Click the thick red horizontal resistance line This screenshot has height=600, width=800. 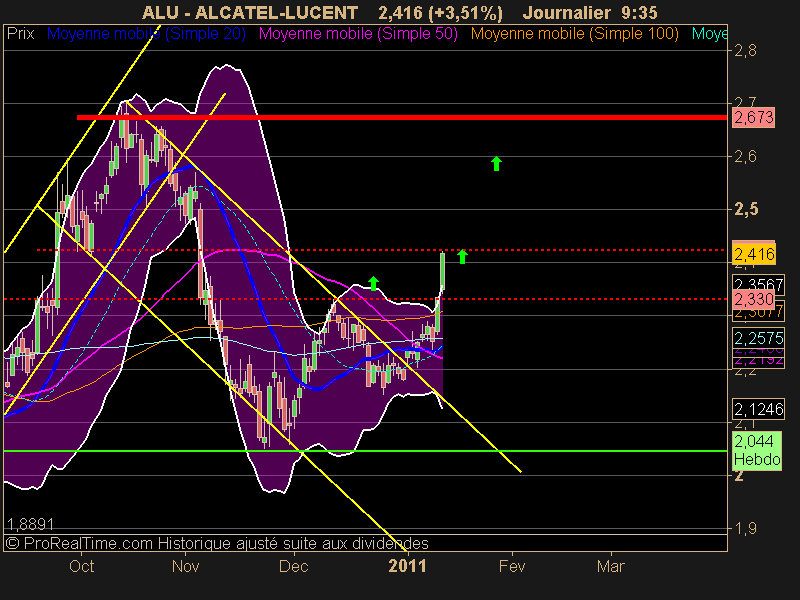click(x=402, y=117)
